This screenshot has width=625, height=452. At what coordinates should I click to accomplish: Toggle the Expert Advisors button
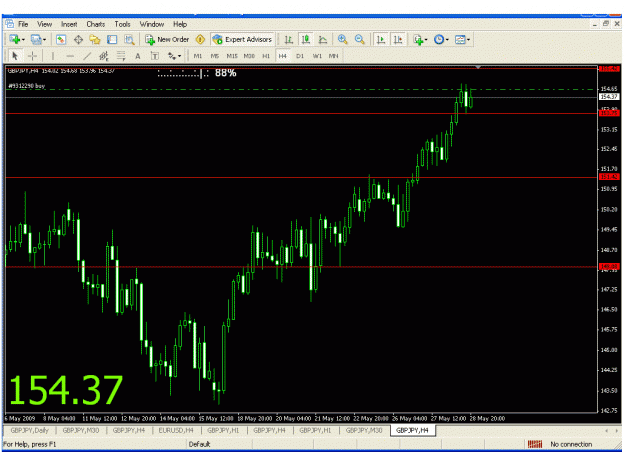(x=242, y=39)
